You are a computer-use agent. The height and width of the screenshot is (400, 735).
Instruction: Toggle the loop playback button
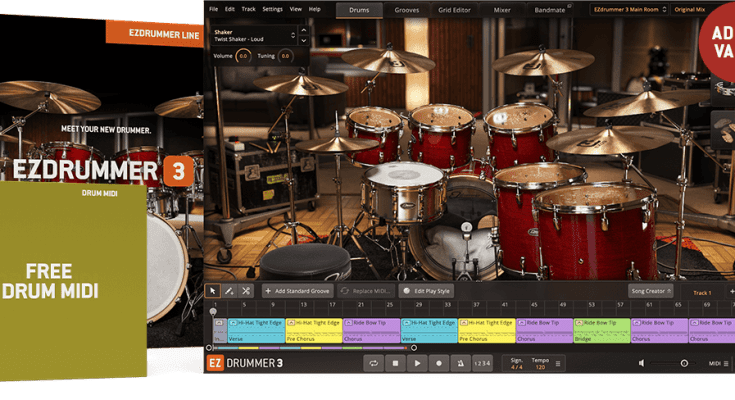(x=373, y=363)
